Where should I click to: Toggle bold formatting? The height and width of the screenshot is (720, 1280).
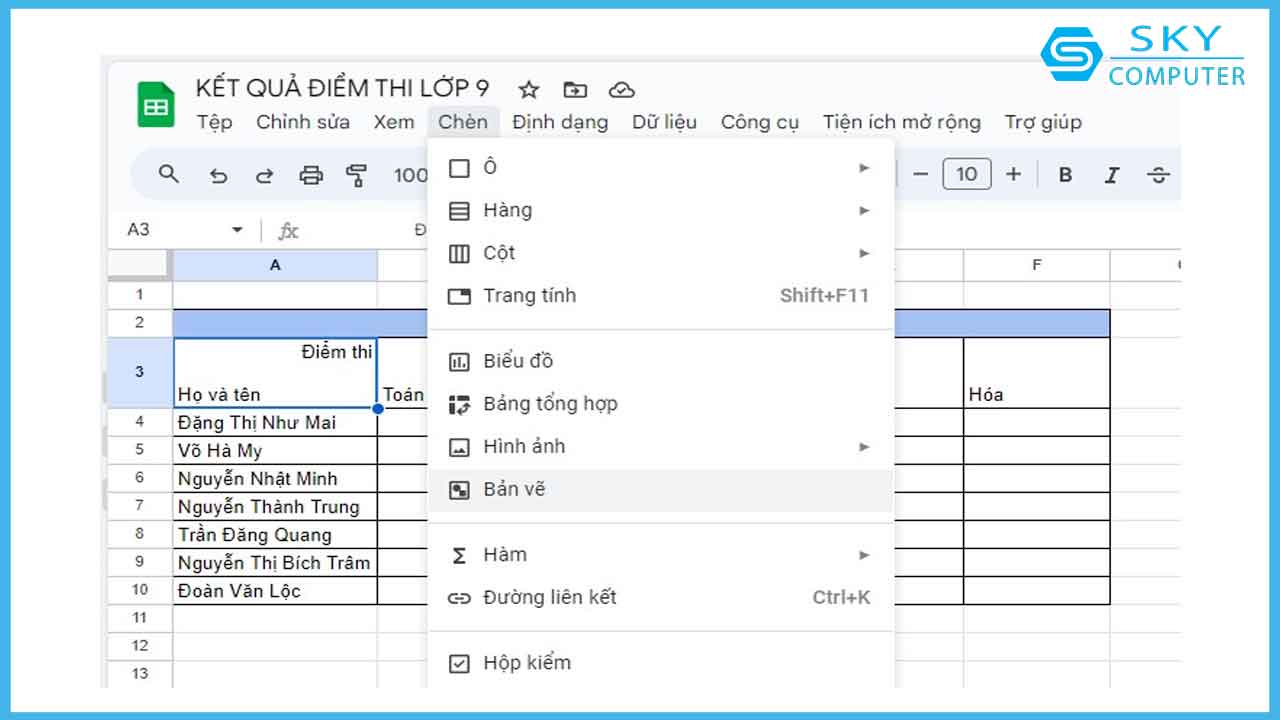(x=1065, y=175)
